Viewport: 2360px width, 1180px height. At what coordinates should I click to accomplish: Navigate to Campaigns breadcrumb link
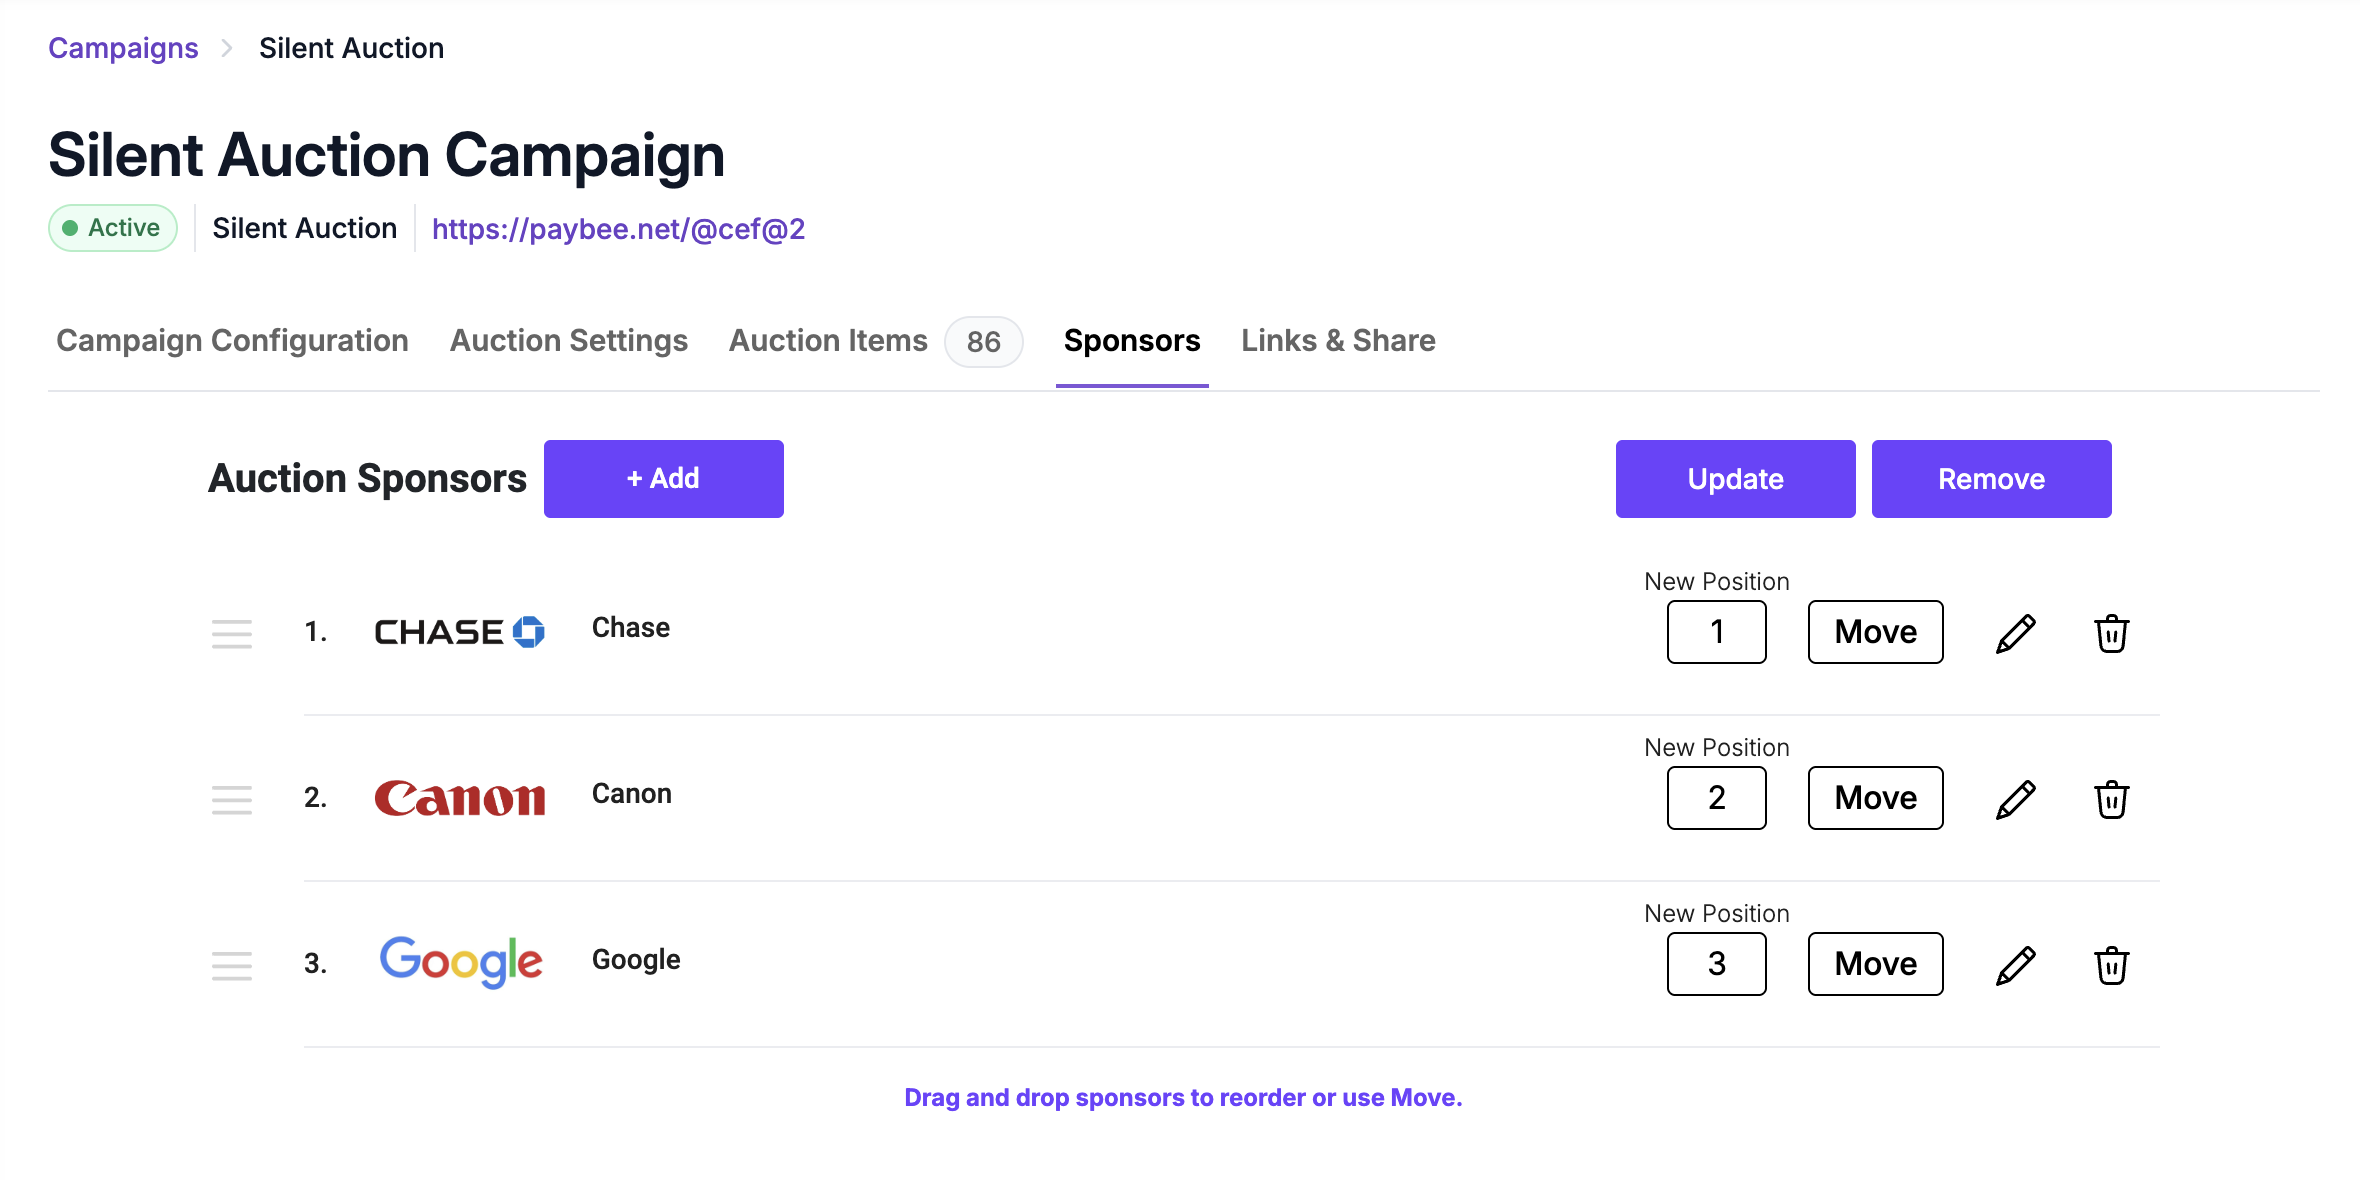pyautogui.click(x=123, y=48)
